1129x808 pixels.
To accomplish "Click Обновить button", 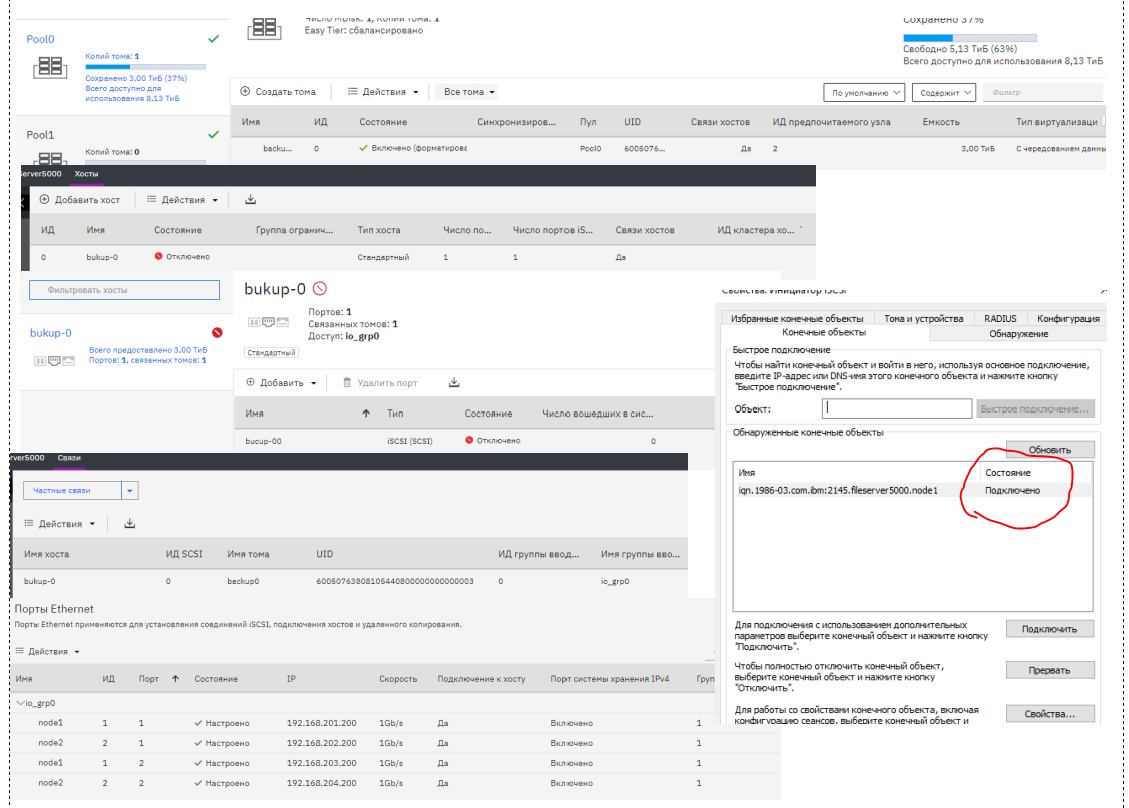I will pyautogui.click(x=1050, y=449).
